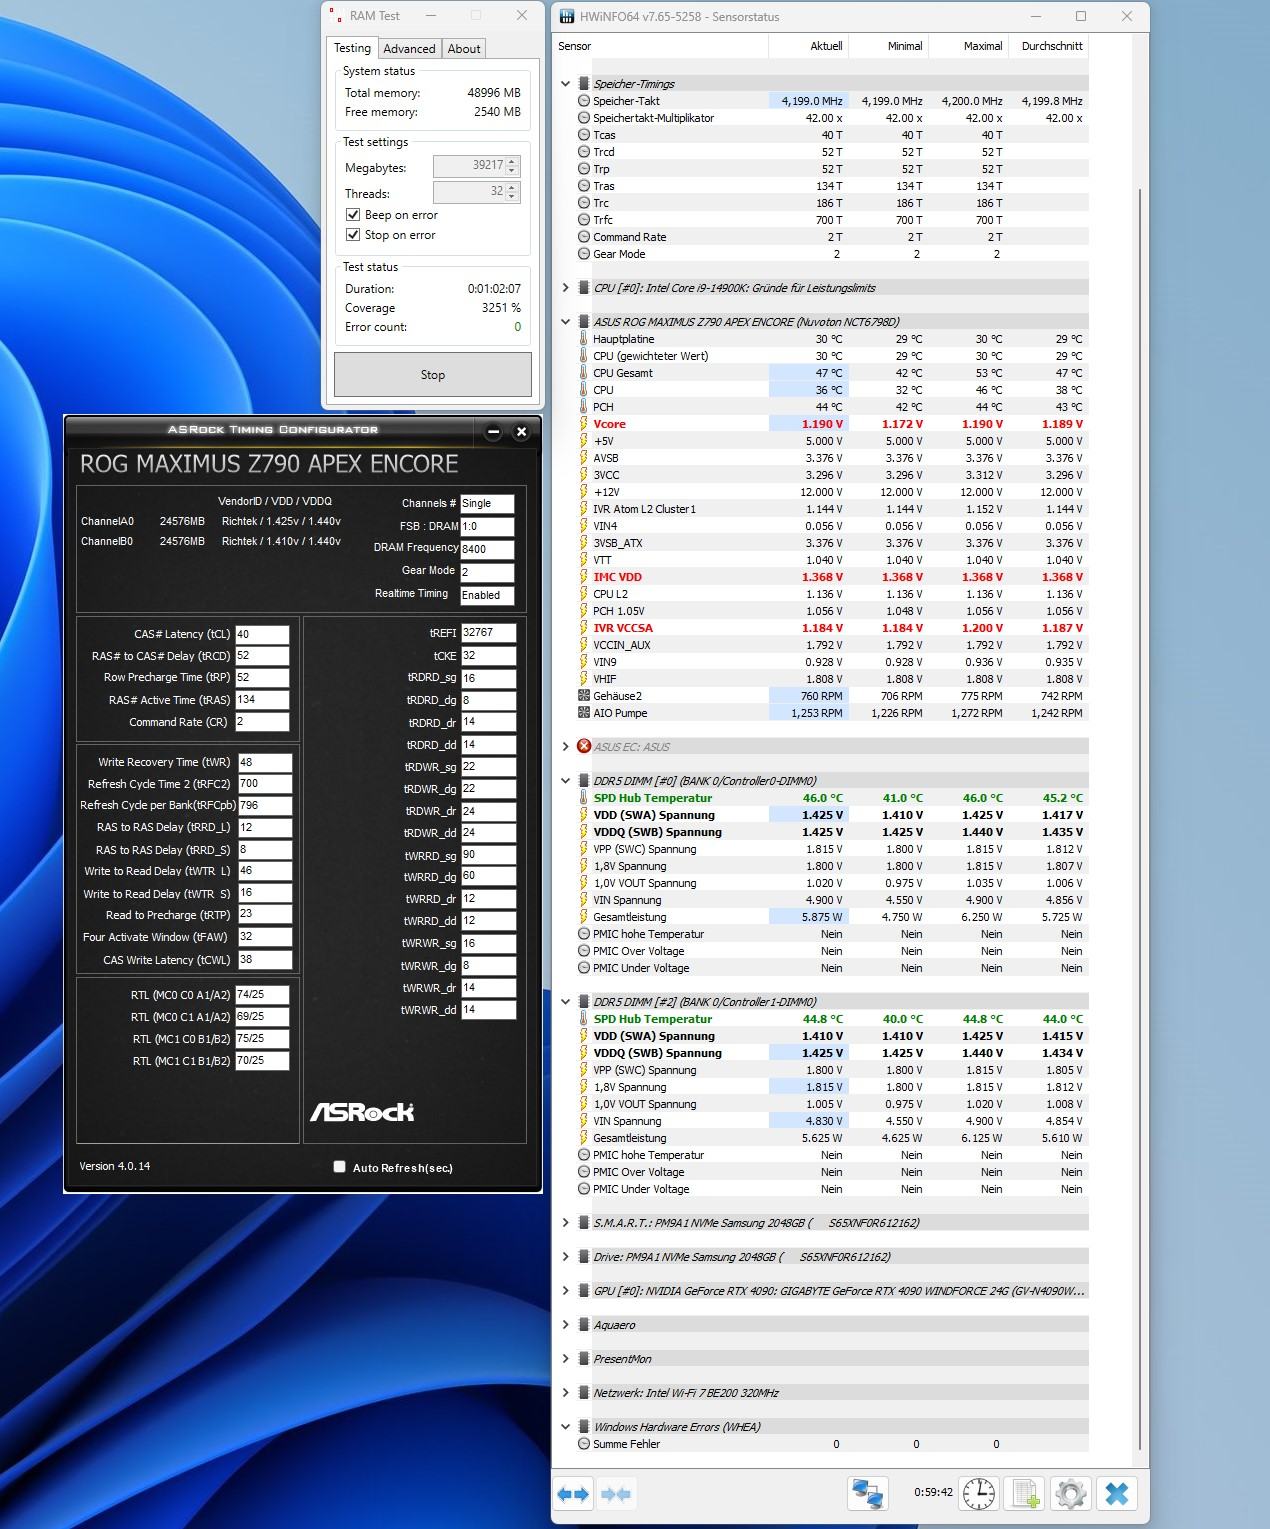Click the Megabytes stepper arrows
The image size is (1270, 1529).
(x=512, y=166)
